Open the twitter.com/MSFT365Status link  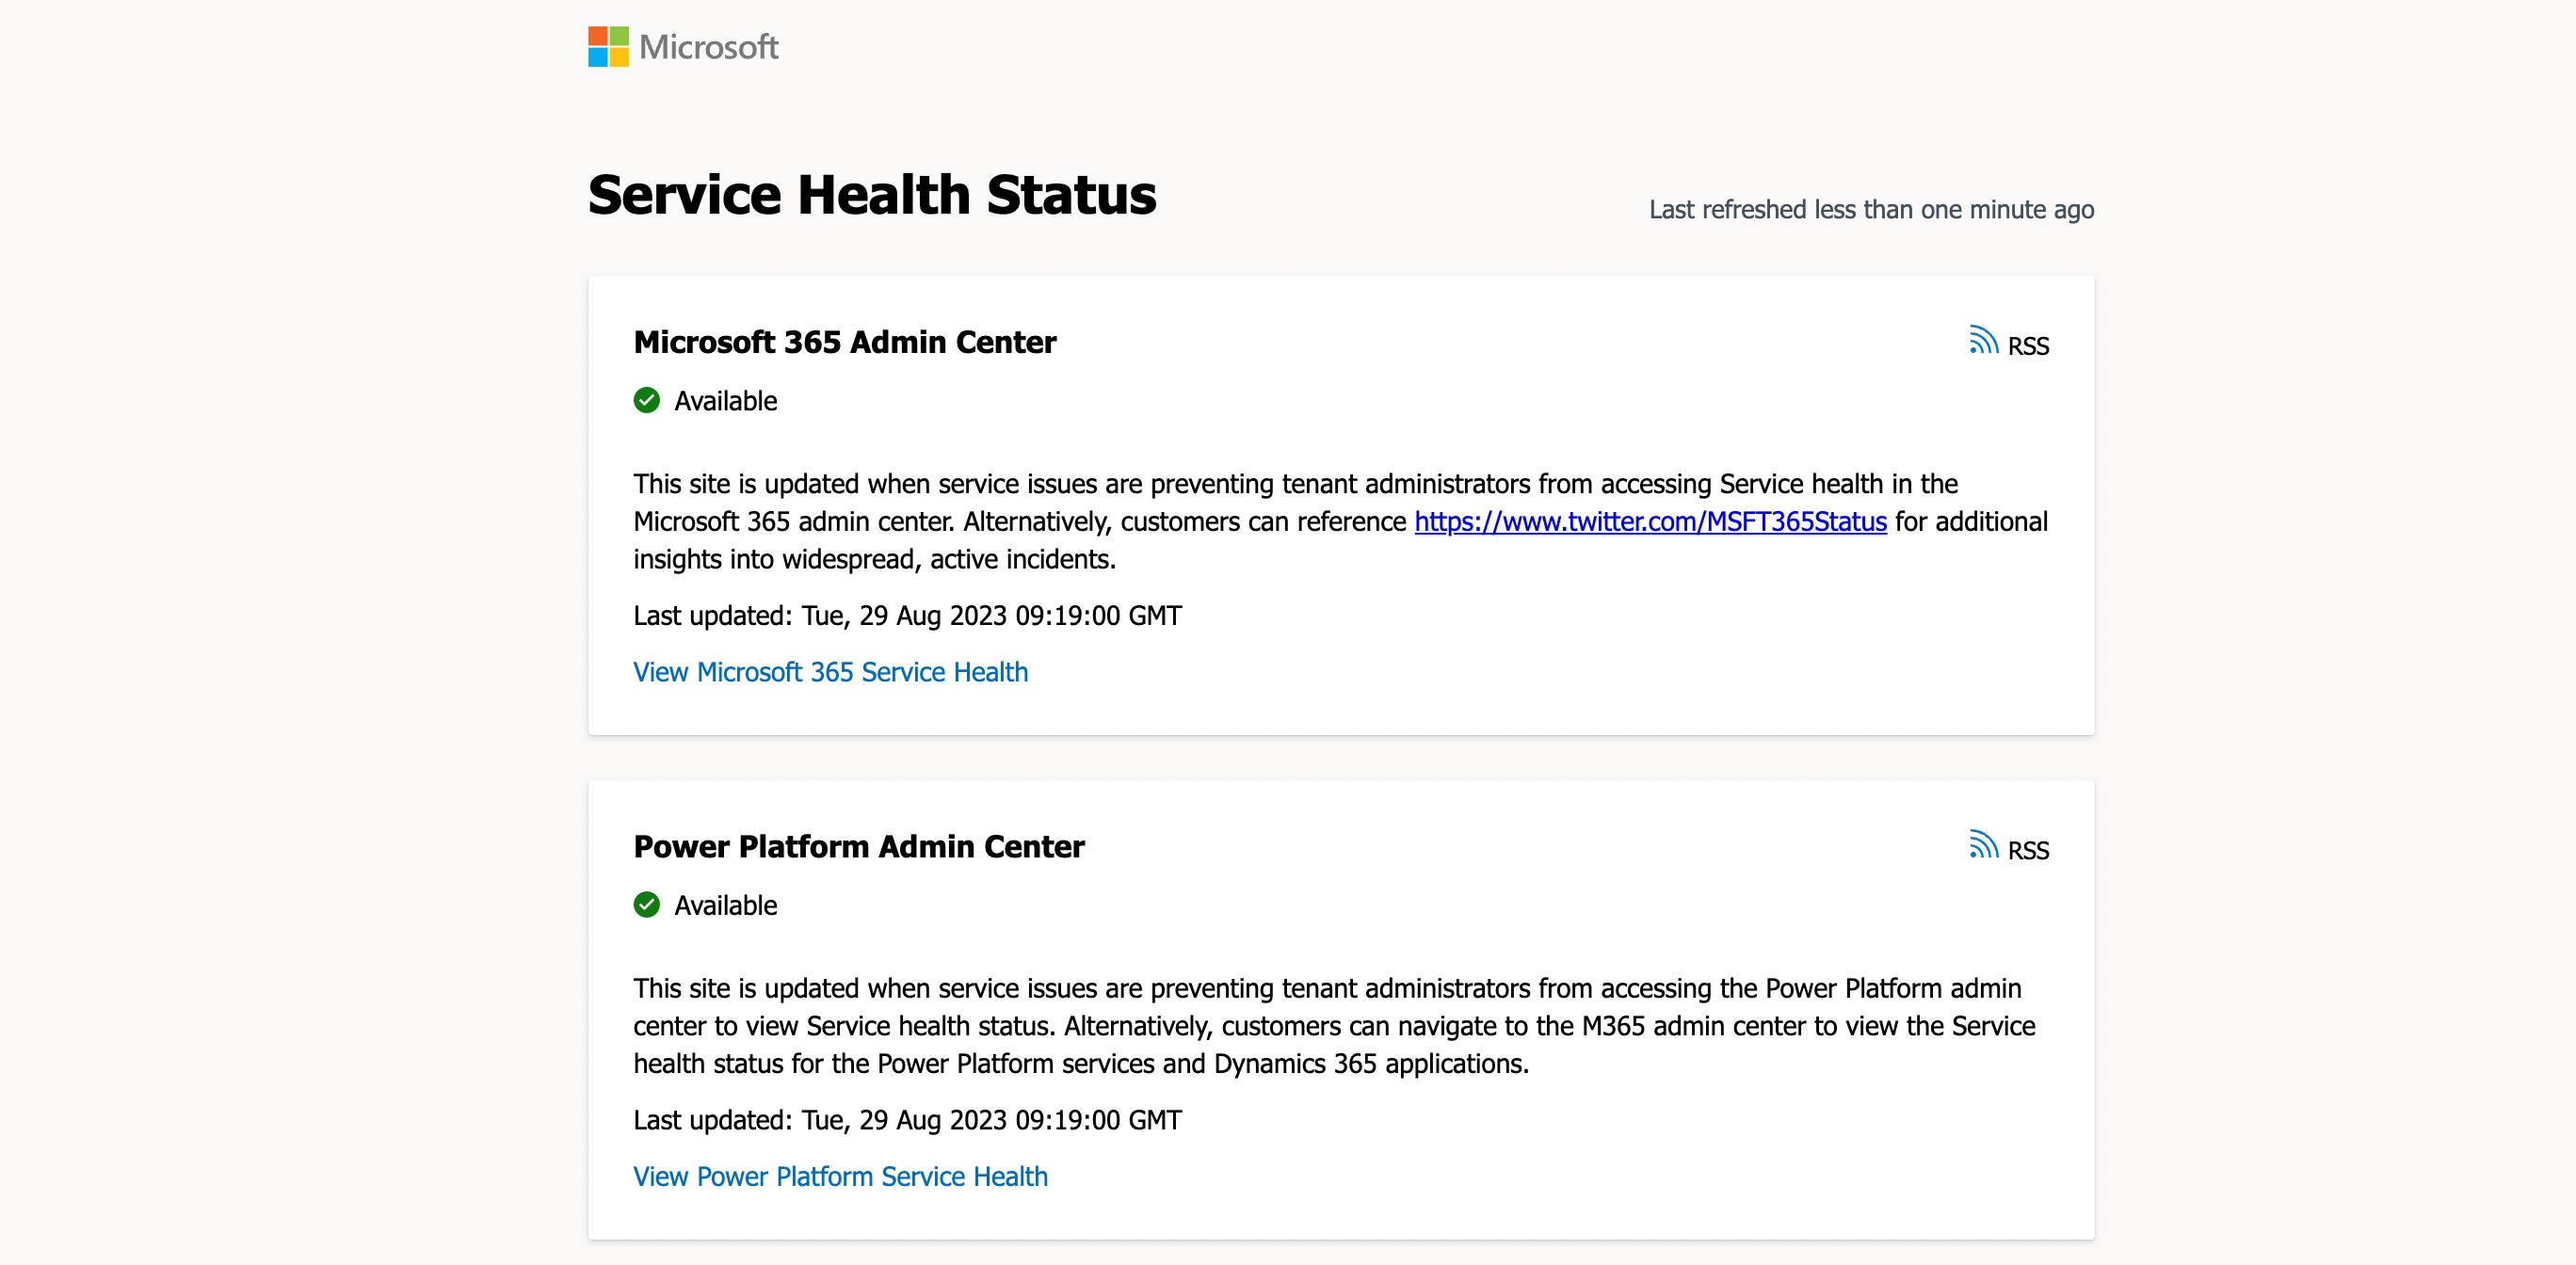click(x=1650, y=522)
